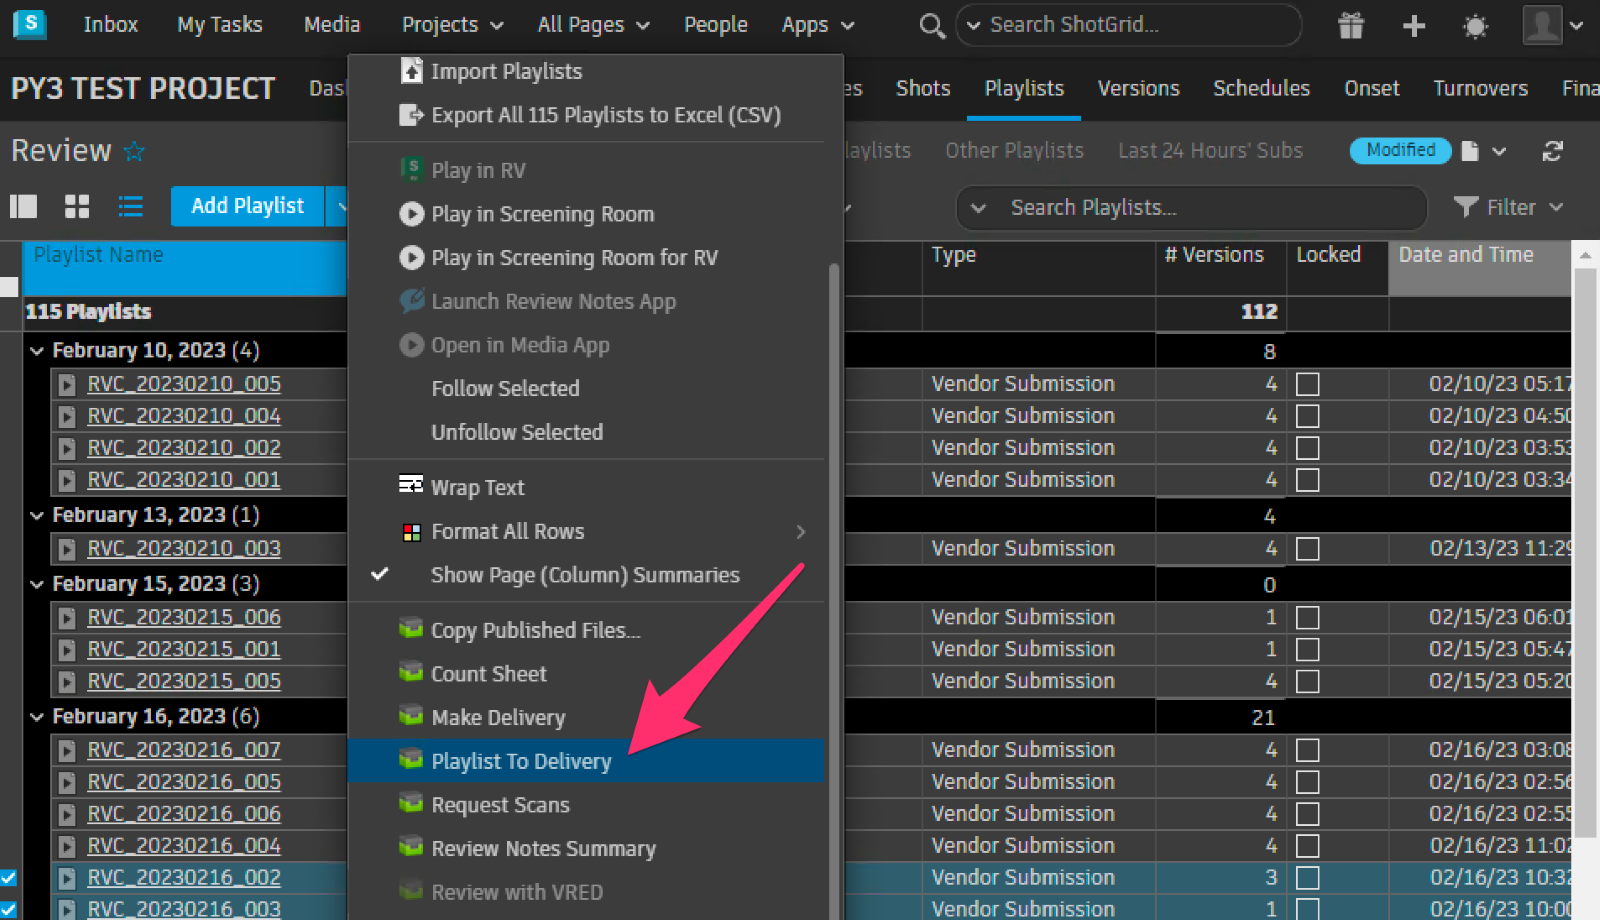Toggle Show Page (Column) Summaries checkmark

[x=380, y=574]
